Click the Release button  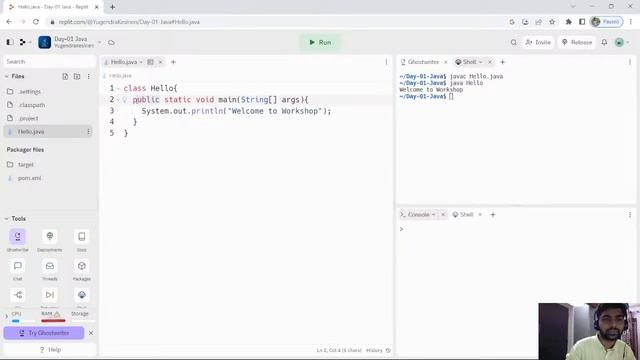(577, 42)
